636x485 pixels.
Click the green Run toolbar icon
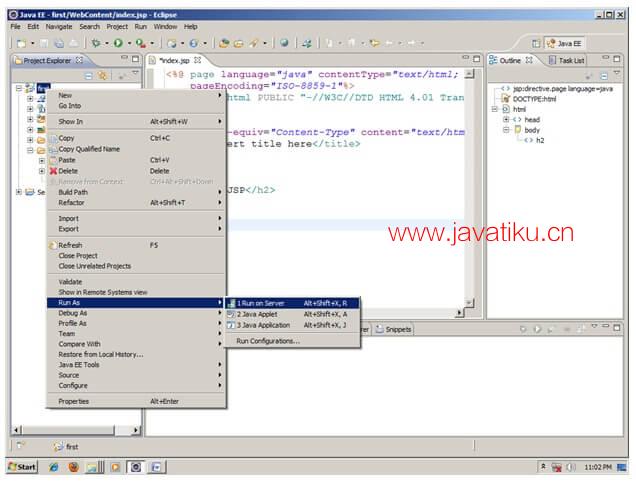118,43
